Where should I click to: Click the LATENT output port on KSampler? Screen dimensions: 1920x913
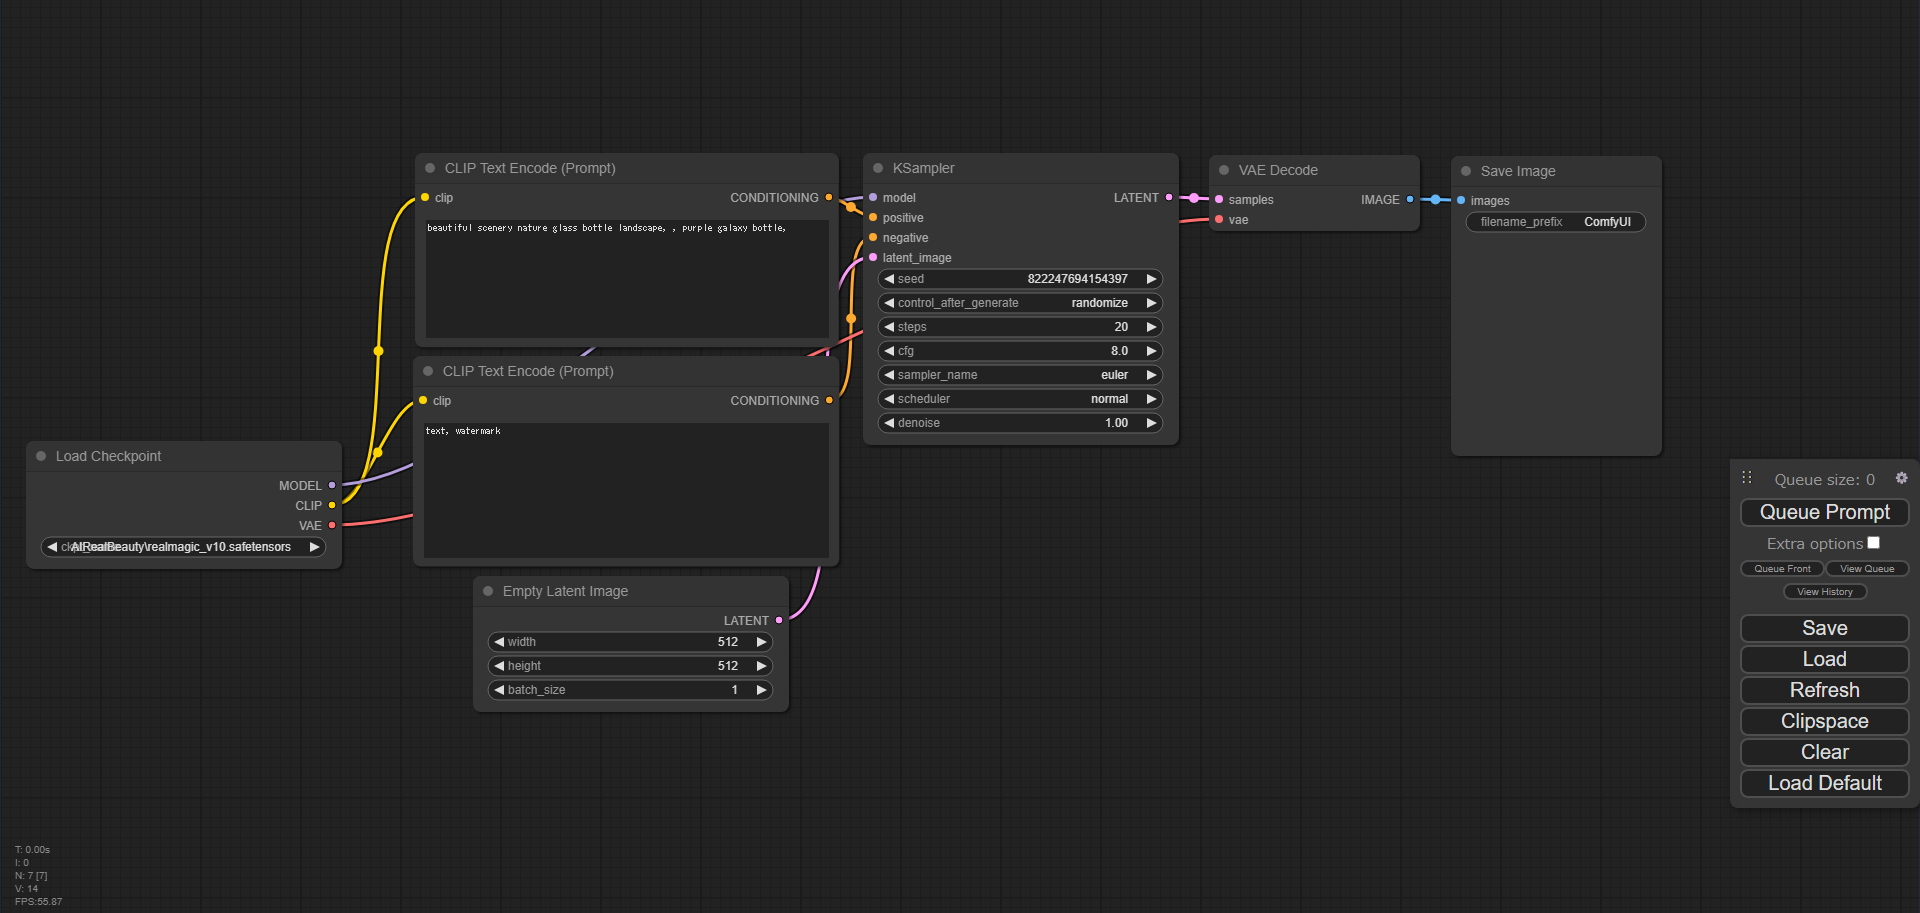[x=1168, y=197]
